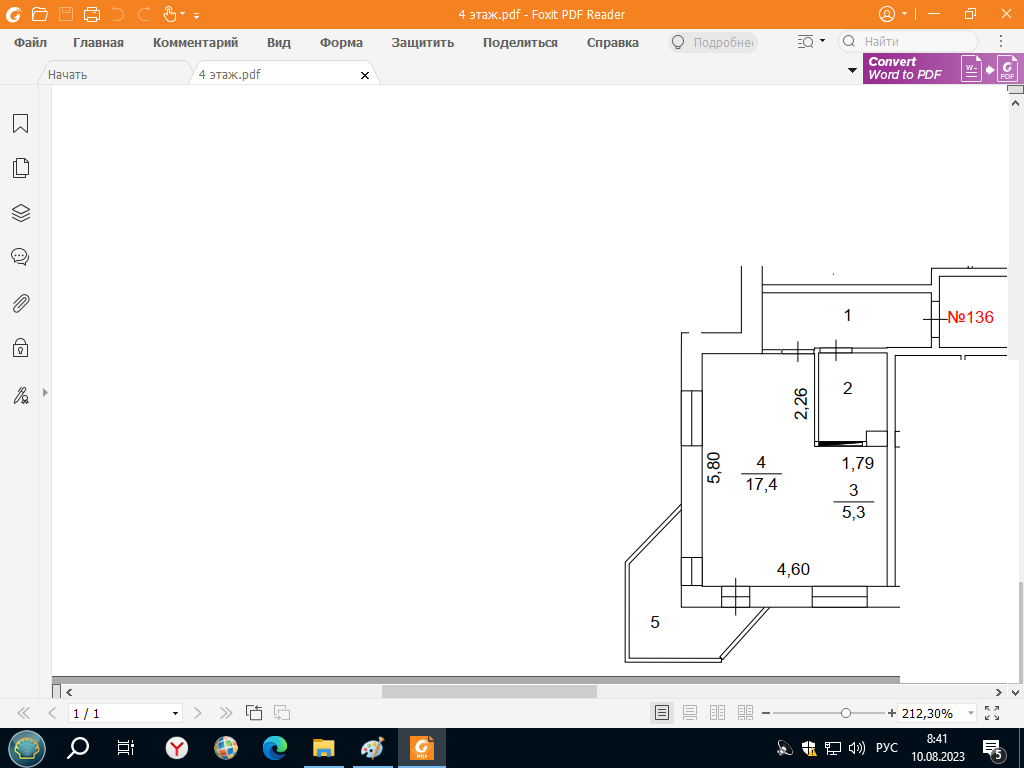The image size is (1024, 768).
Task: Open the Поделиться ribbon tab
Action: click(520, 42)
